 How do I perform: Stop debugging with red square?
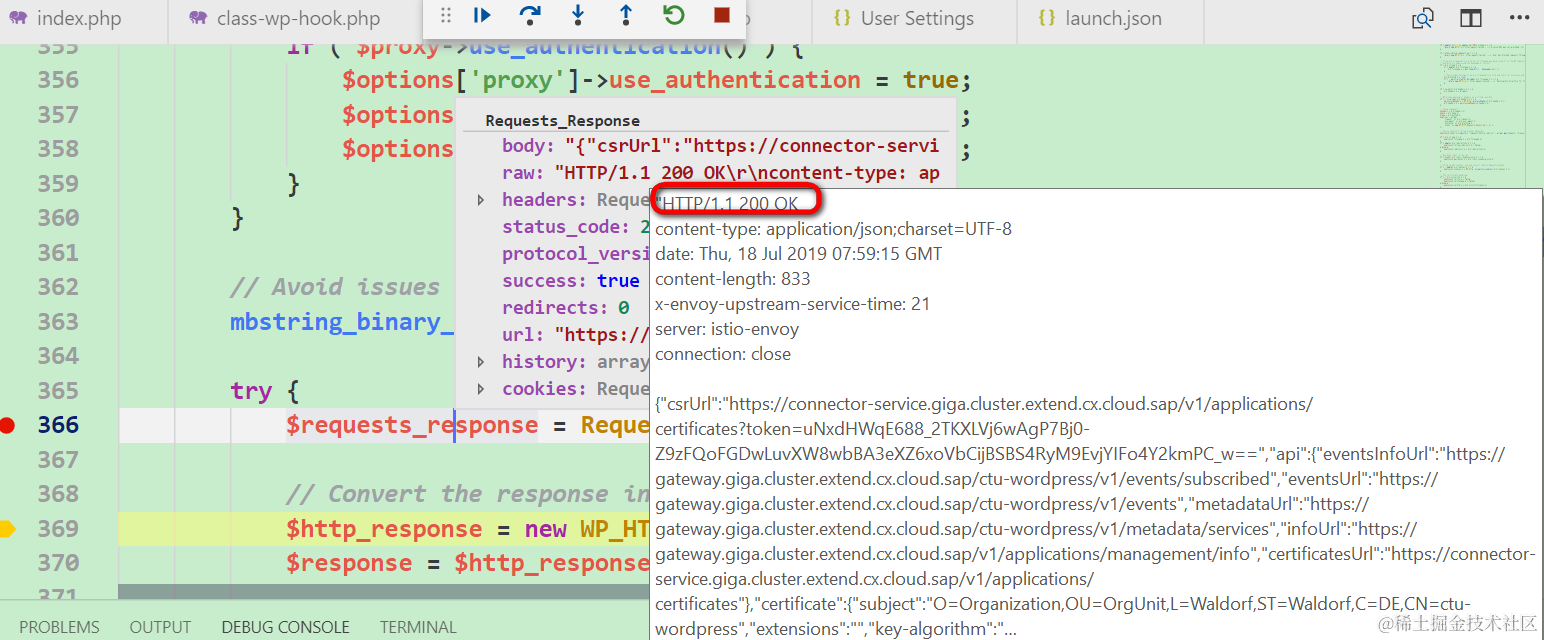click(x=722, y=15)
